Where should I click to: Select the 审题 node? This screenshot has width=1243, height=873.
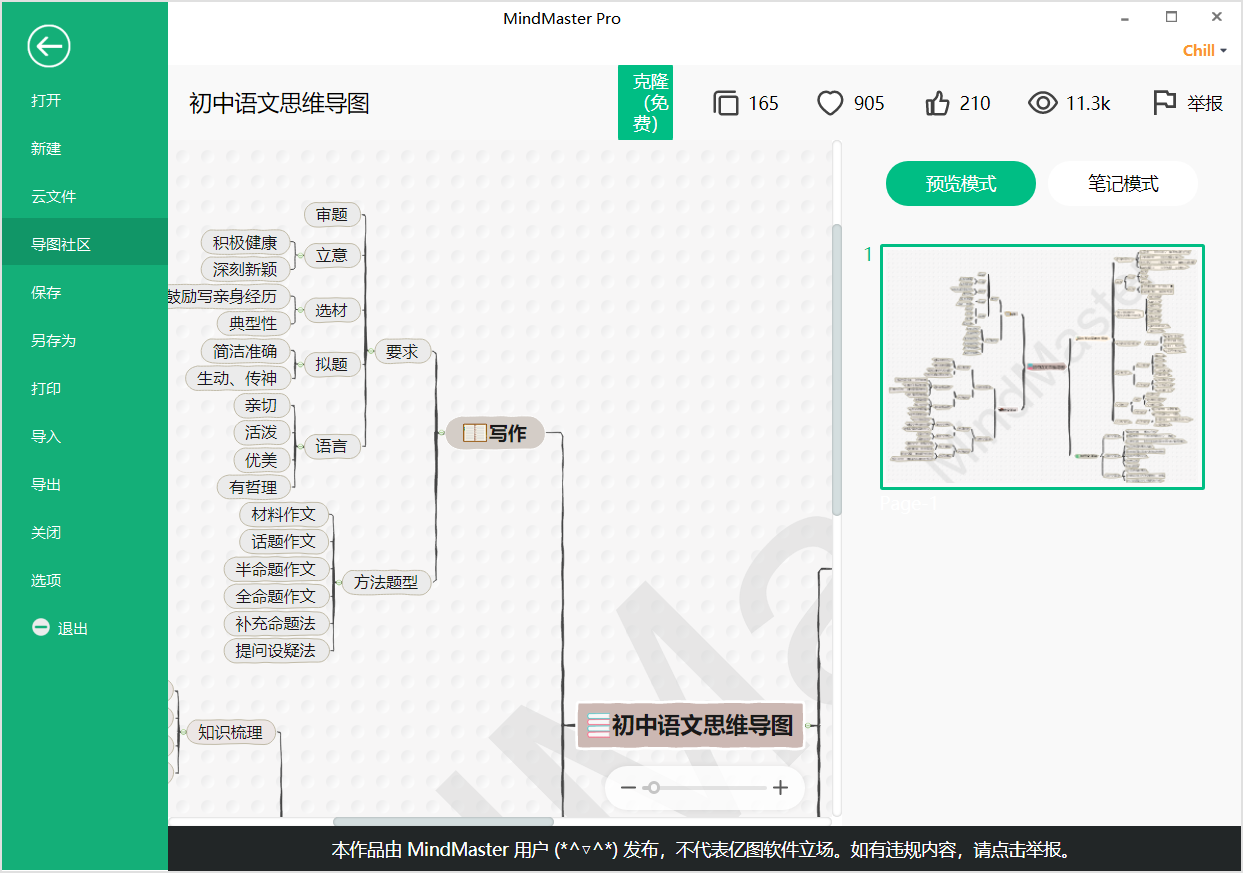[332, 214]
